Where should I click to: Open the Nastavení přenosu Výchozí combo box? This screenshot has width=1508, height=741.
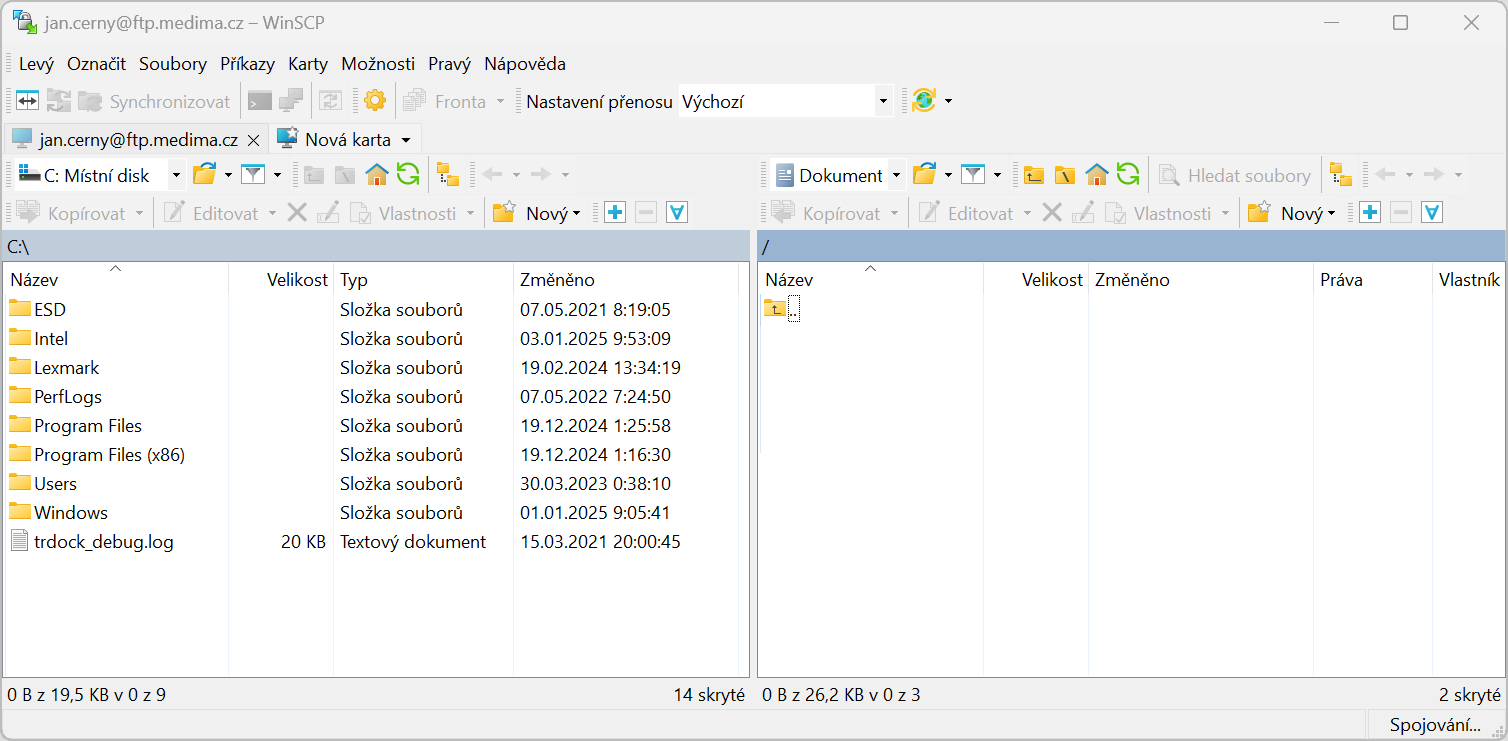(785, 101)
